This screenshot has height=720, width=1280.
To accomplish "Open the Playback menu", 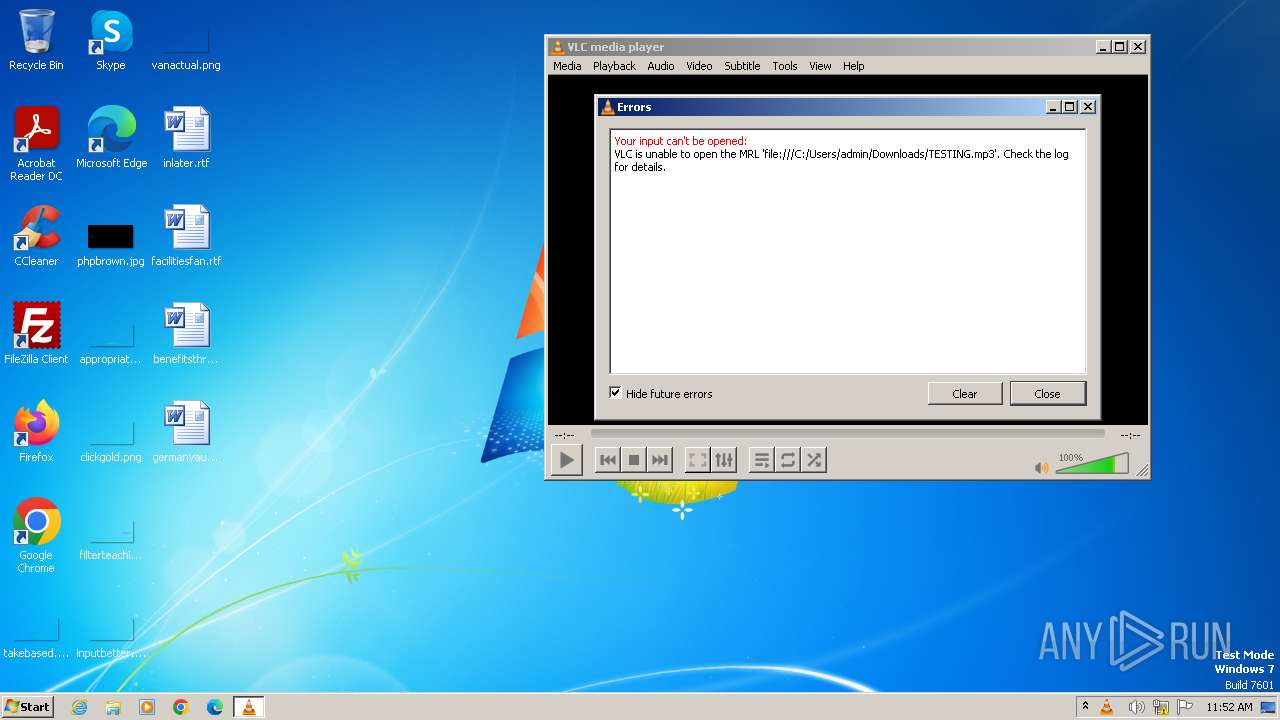I will pos(614,66).
